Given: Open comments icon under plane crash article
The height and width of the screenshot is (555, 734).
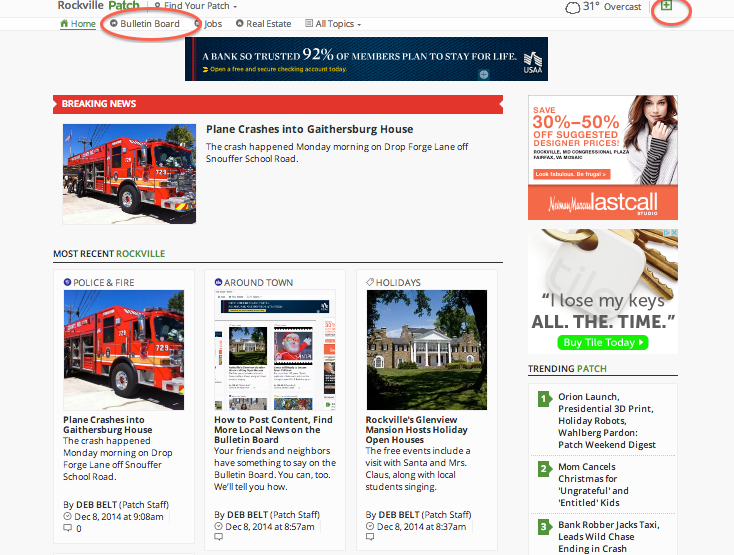Looking at the screenshot, I should (67, 528).
